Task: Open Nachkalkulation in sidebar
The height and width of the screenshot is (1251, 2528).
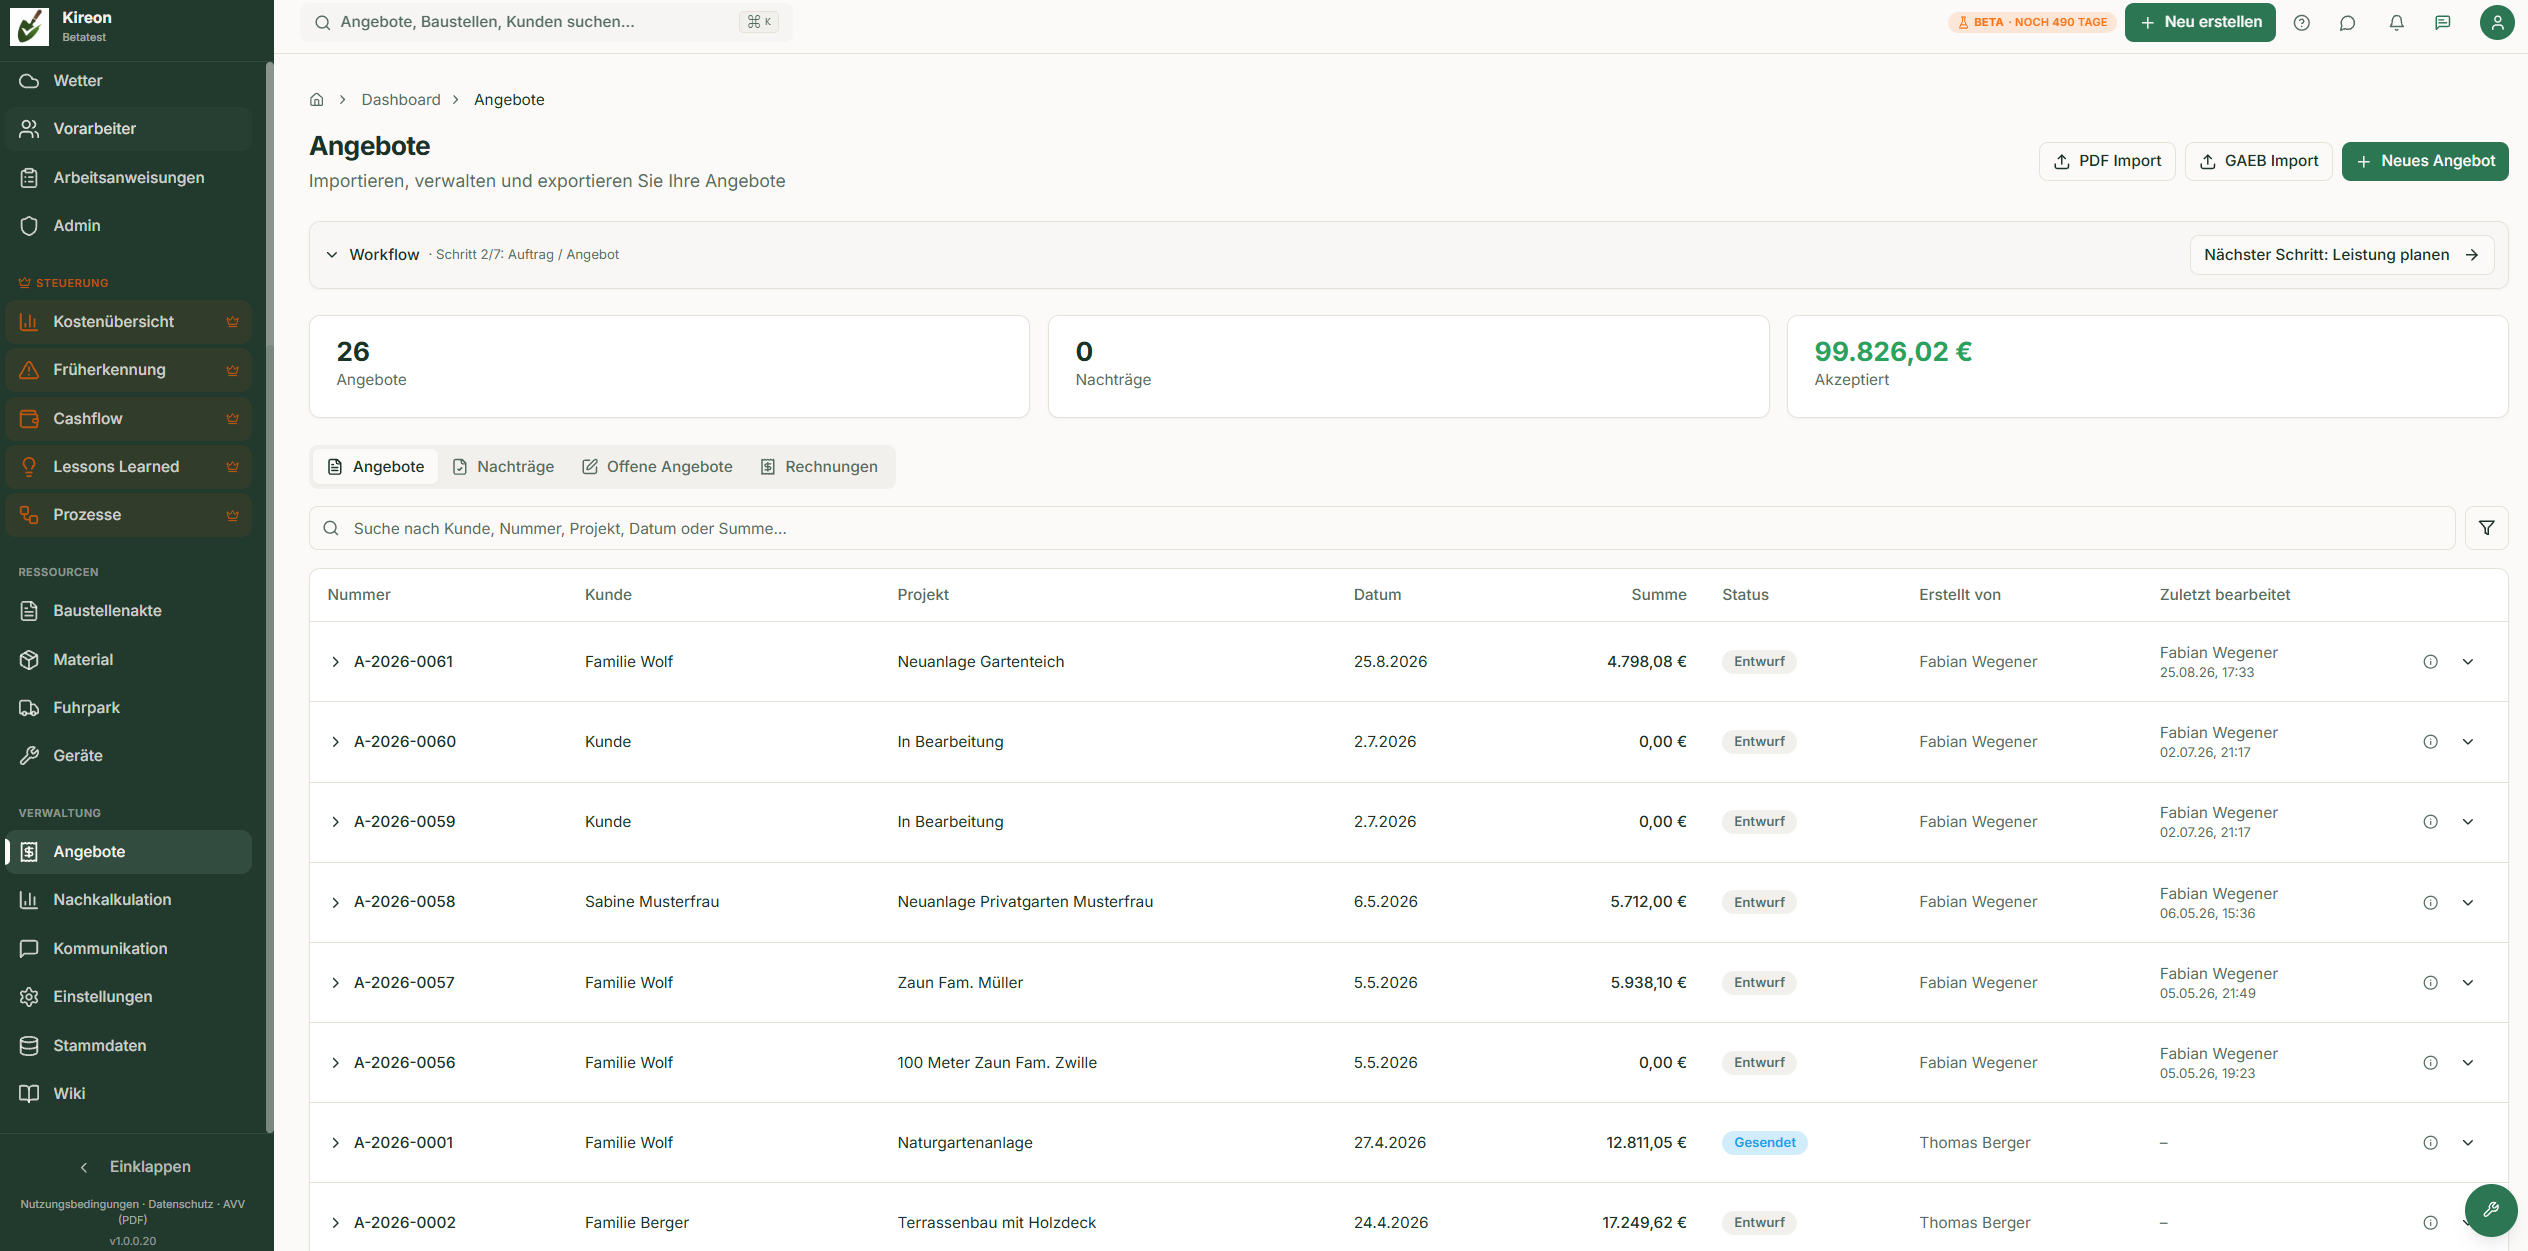Action: [128, 900]
